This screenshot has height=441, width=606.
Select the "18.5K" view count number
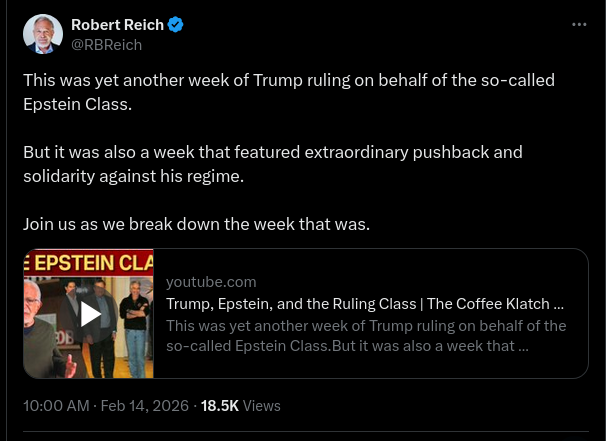point(219,406)
